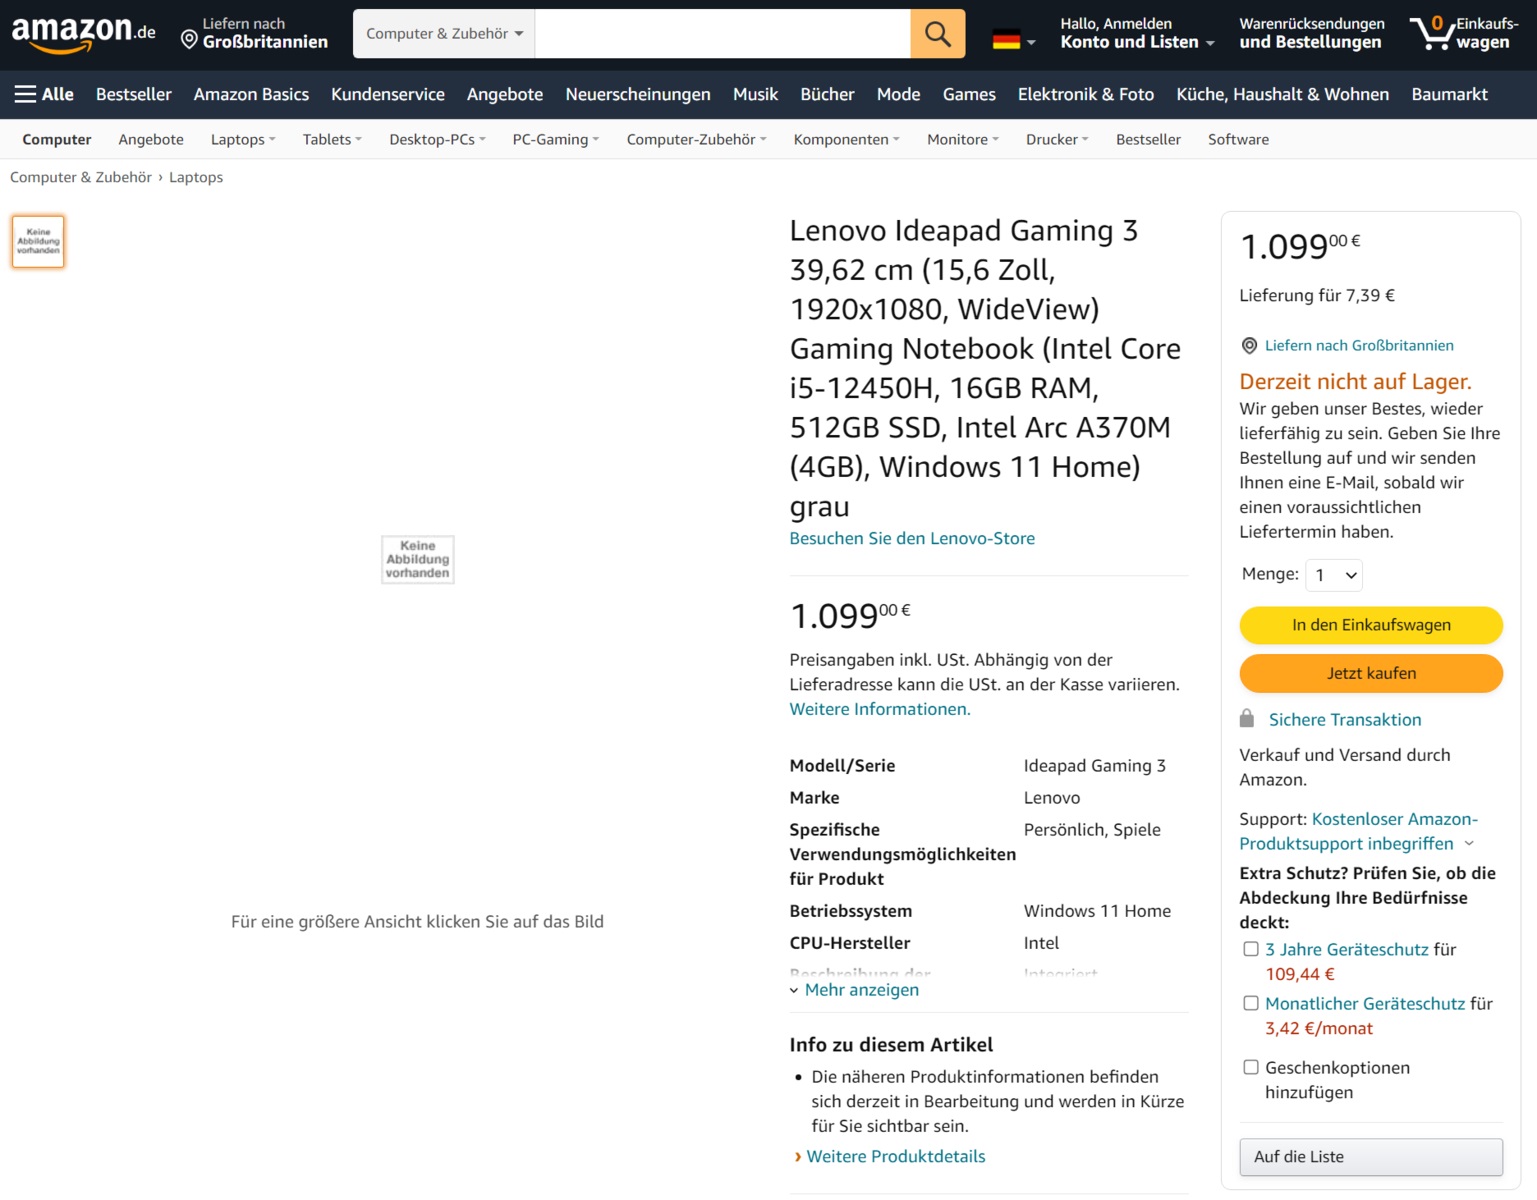Open the Laptops submenu in the Computer bar

point(243,140)
